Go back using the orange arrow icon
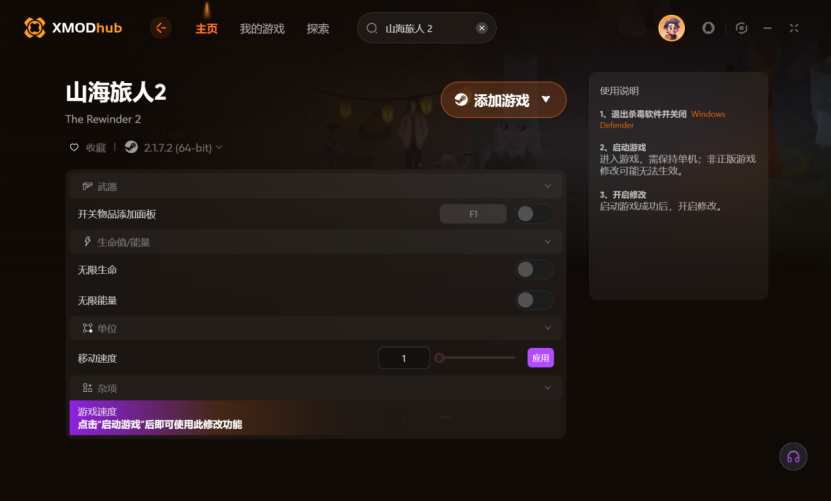The image size is (831, 501). click(x=161, y=28)
